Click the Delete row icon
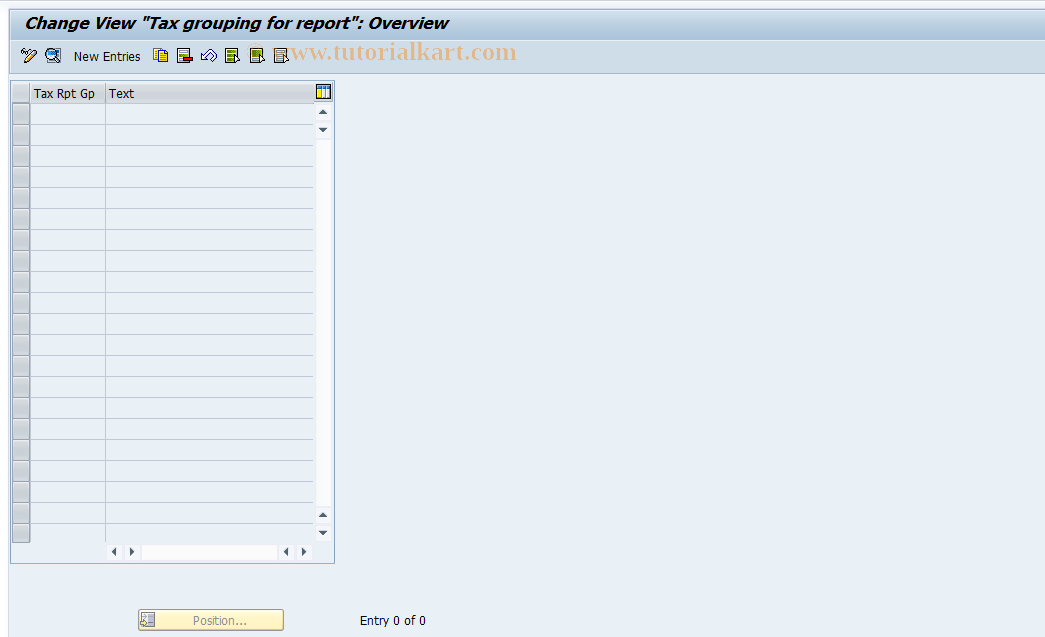The image size is (1045, 637). pyautogui.click(x=185, y=56)
